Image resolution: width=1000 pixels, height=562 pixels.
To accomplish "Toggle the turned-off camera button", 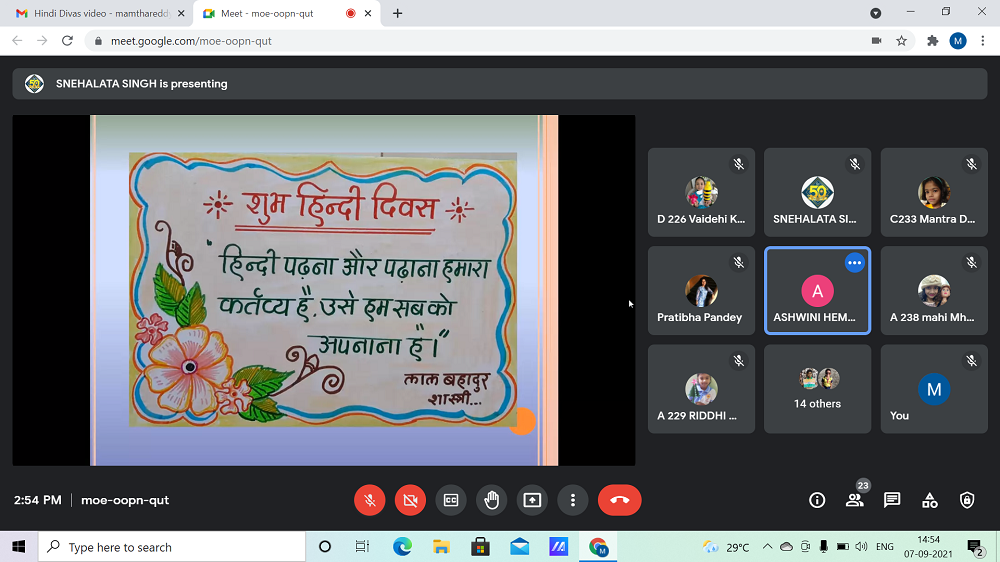I will 410,500.
